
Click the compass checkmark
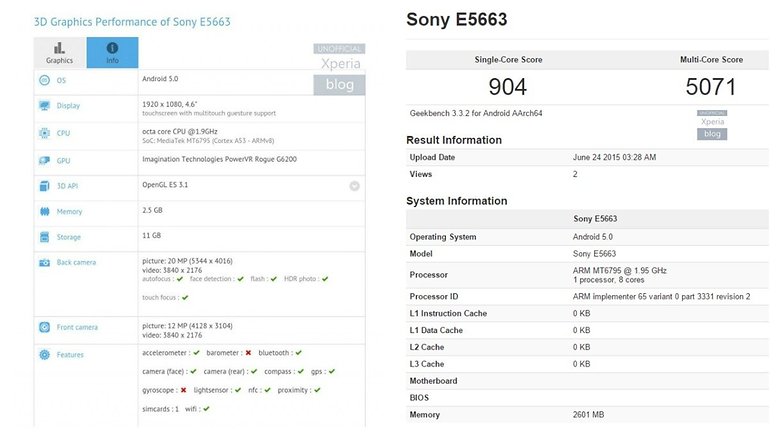click(300, 371)
